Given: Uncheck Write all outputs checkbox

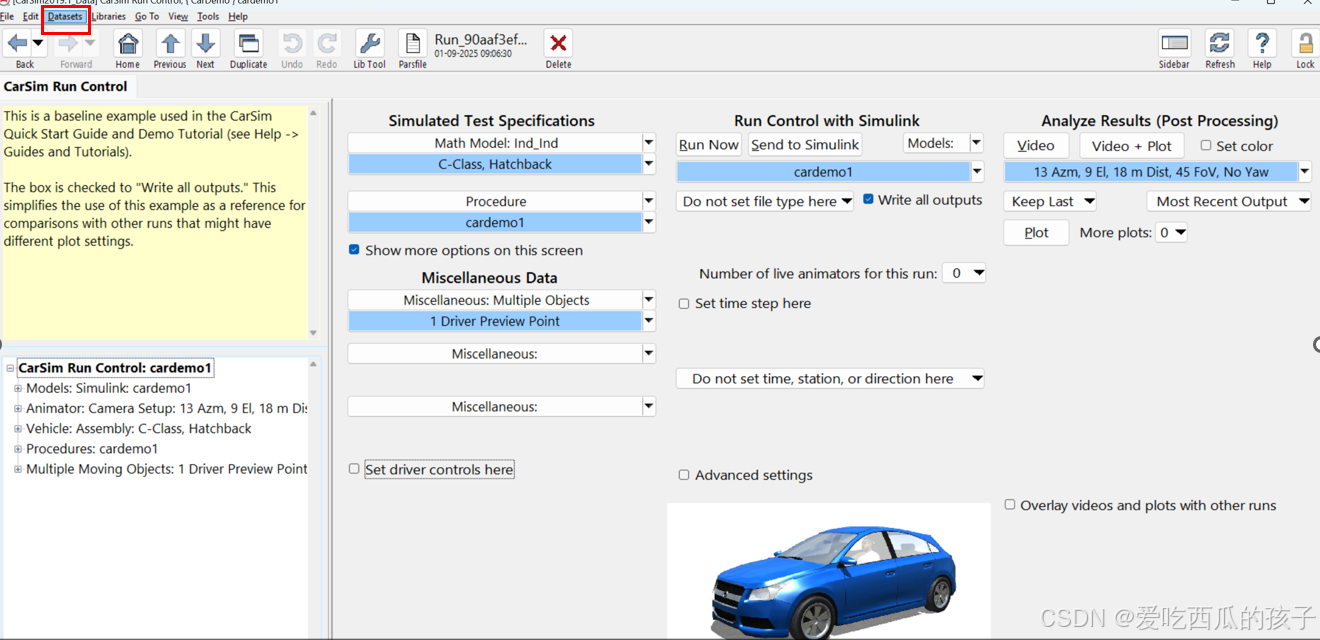Looking at the screenshot, I should point(868,200).
